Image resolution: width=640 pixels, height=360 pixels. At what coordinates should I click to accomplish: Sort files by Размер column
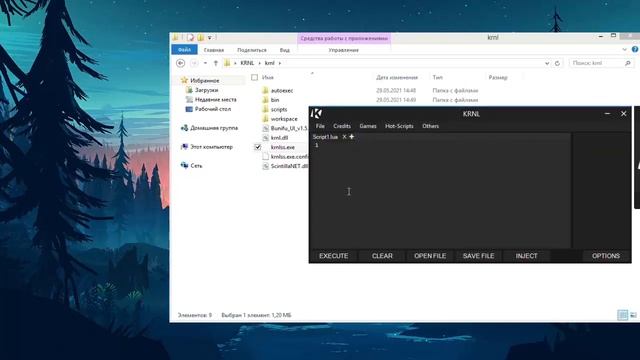point(498,77)
